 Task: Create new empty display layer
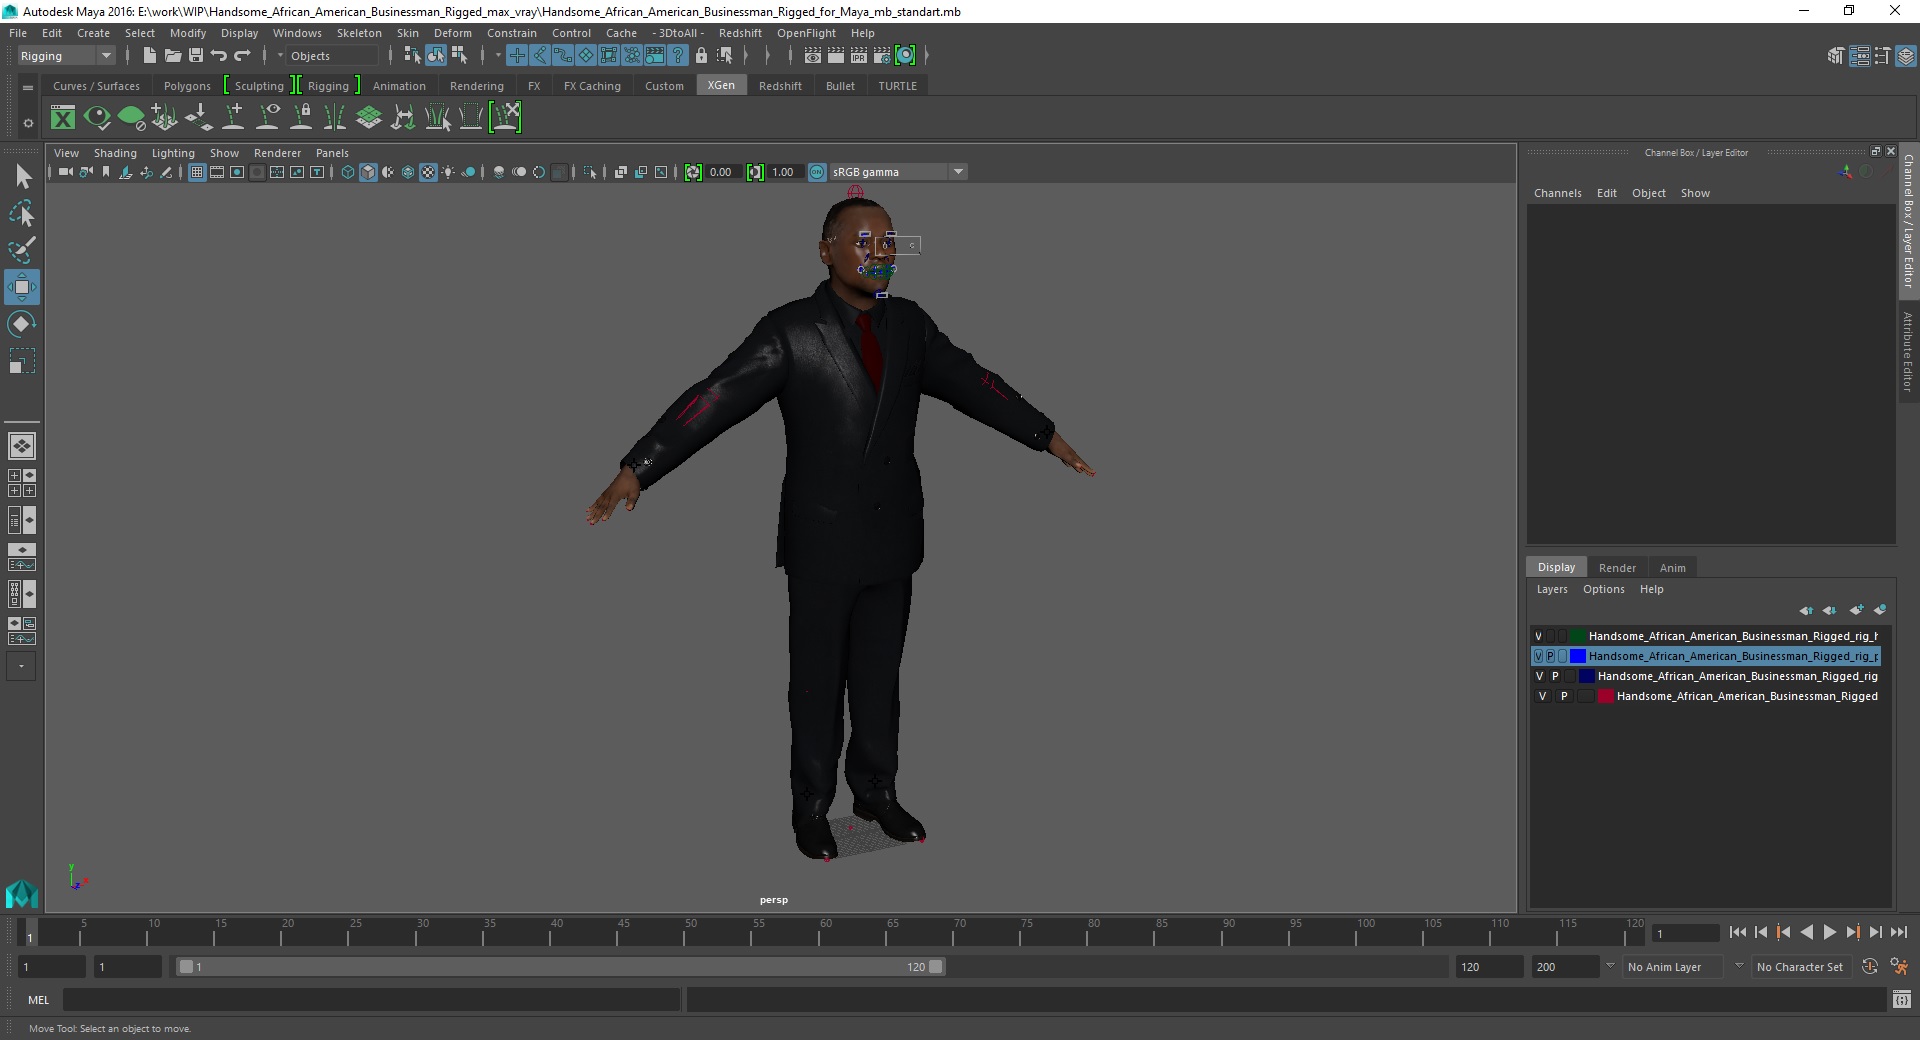tap(1856, 610)
